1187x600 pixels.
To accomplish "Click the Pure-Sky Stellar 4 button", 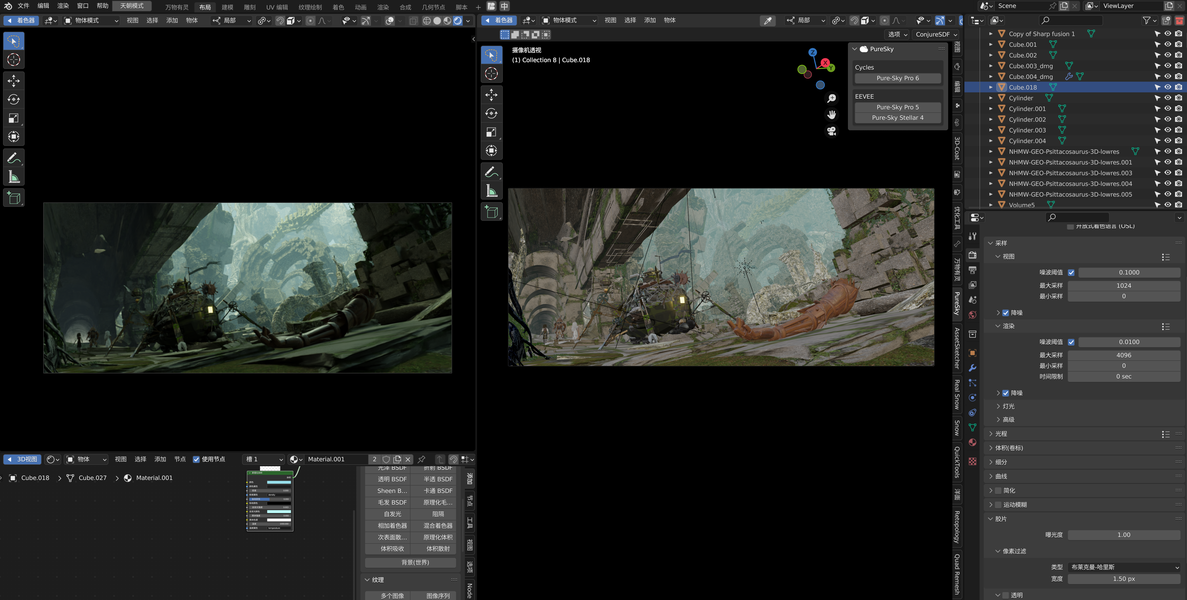I will point(898,118).
